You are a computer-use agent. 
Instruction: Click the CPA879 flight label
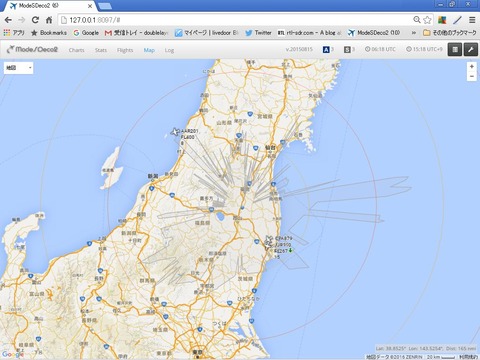coord(283,238)
